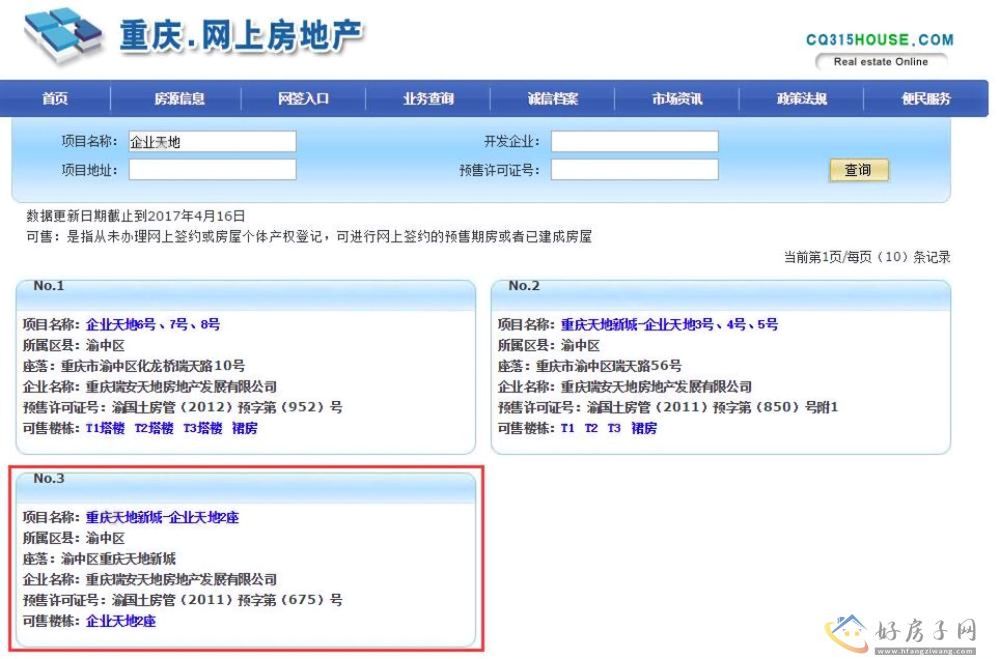1000x659 pixels.
Task: Click the 开发企业 input box
Action: (x=634, y=142)
